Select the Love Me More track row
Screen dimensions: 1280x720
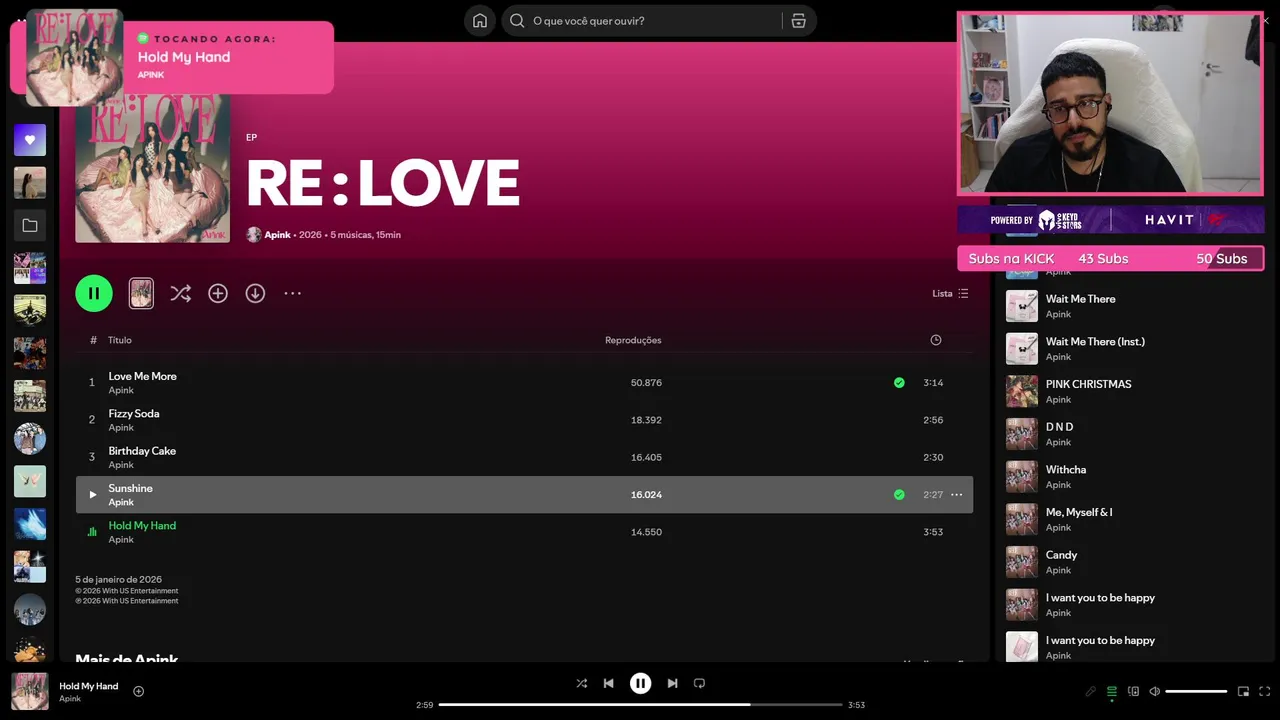pos(524,382)
